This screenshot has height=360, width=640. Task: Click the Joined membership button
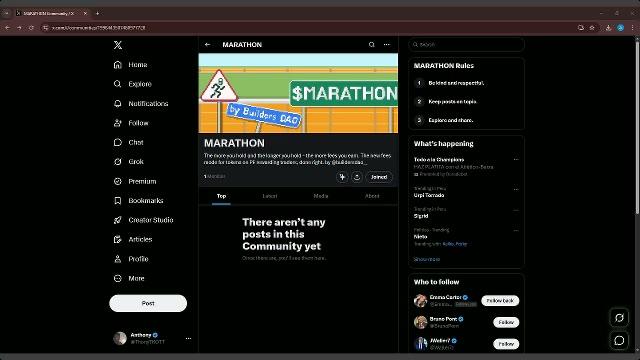tap(379, 177)
